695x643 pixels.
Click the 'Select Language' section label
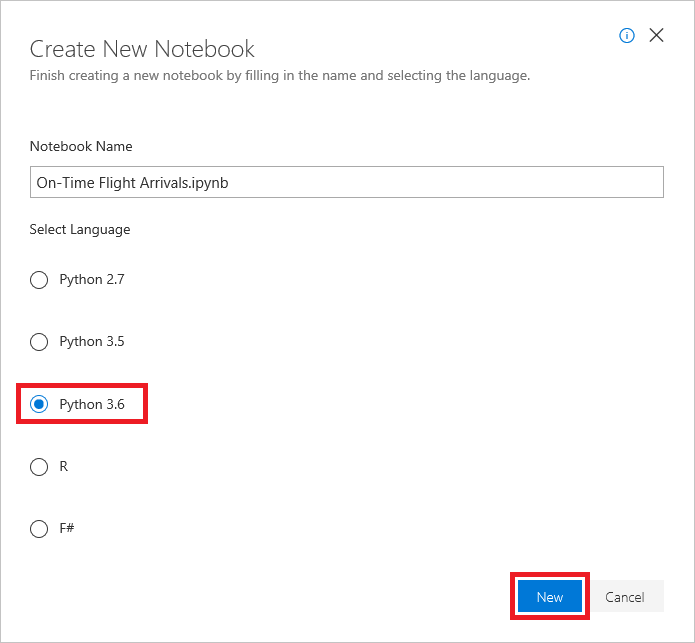pos(80,229)
